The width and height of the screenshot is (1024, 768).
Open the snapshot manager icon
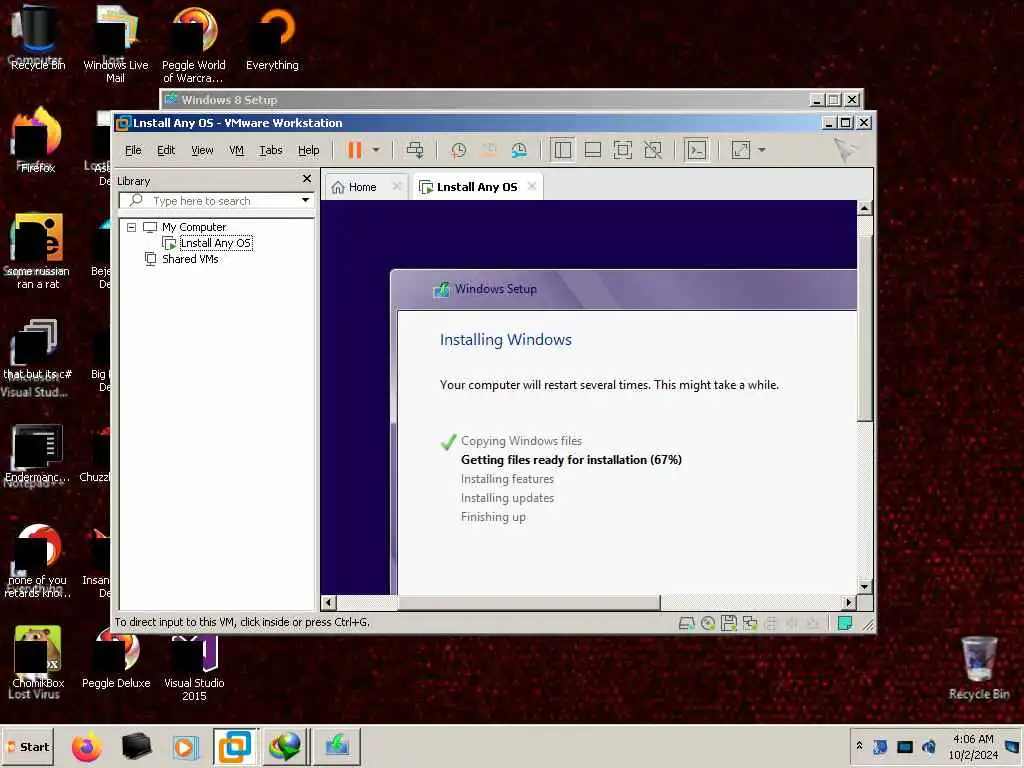(519, 150)
